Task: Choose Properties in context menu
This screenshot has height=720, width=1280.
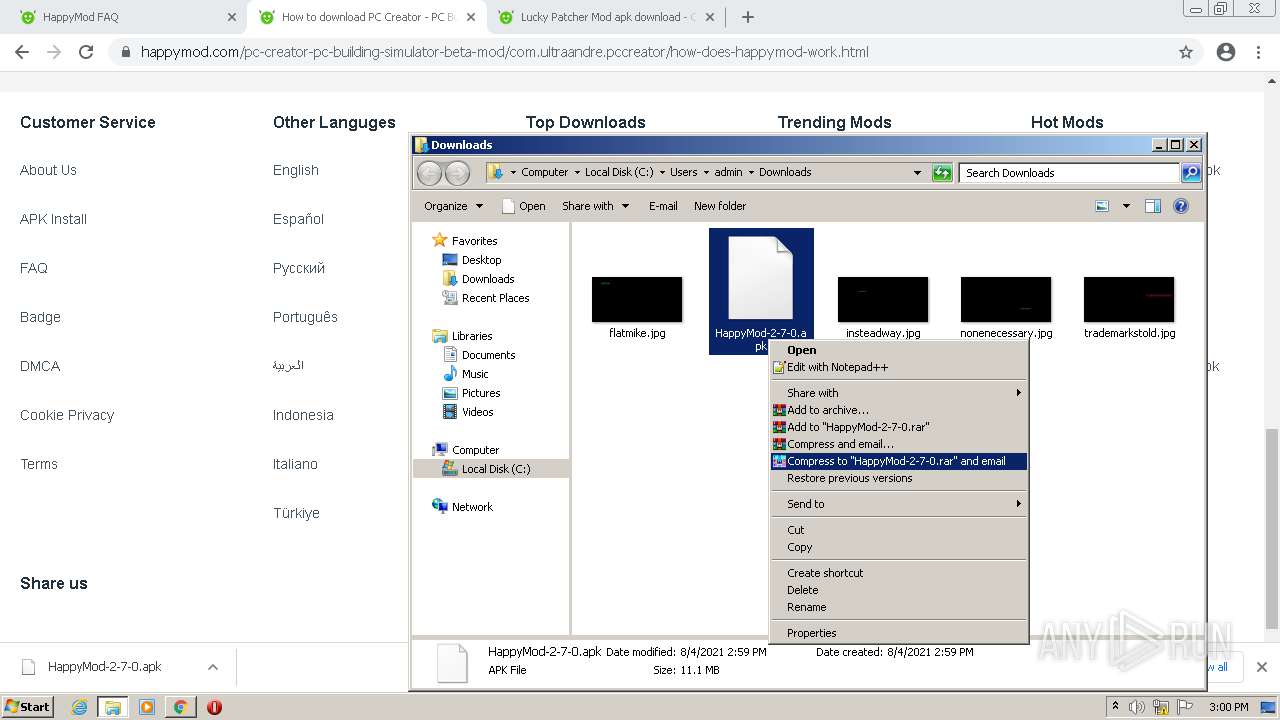Action: [x=898, y=633]
